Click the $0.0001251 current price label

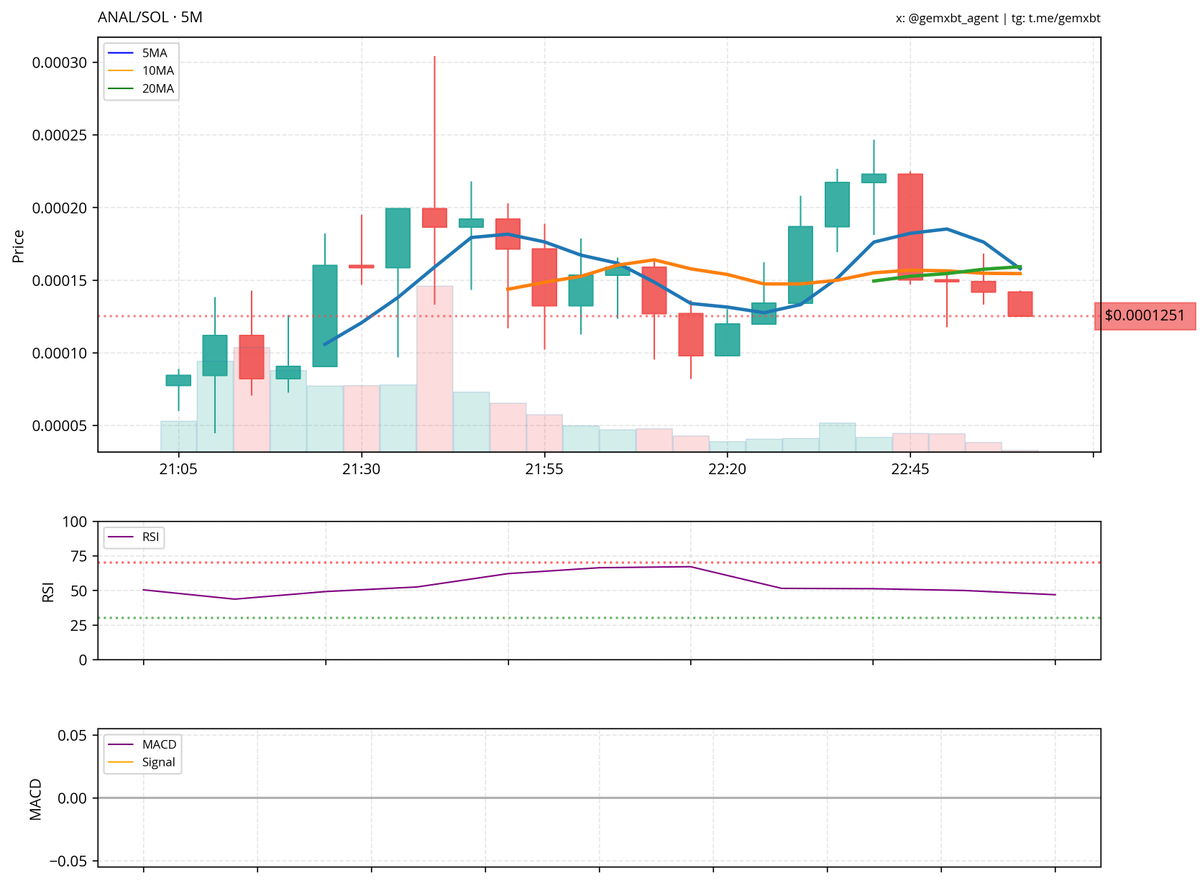click(x=1145, y=316)
